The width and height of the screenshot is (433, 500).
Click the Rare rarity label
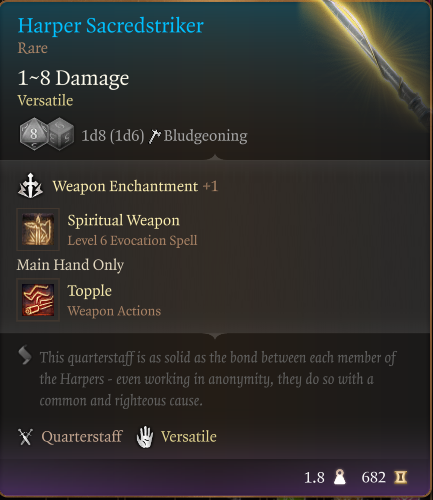(x=32, y=48)
